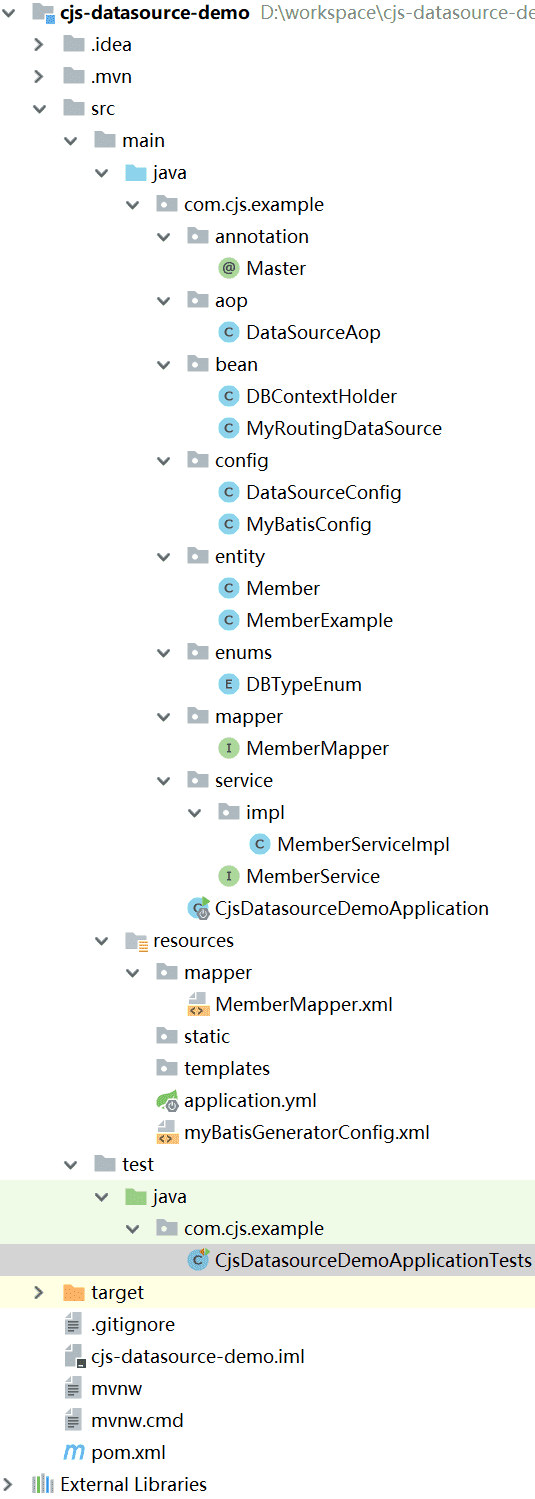535x1499 pixels.
Task: Click the application.yml Spring config icon
Action: [167, 1100]
